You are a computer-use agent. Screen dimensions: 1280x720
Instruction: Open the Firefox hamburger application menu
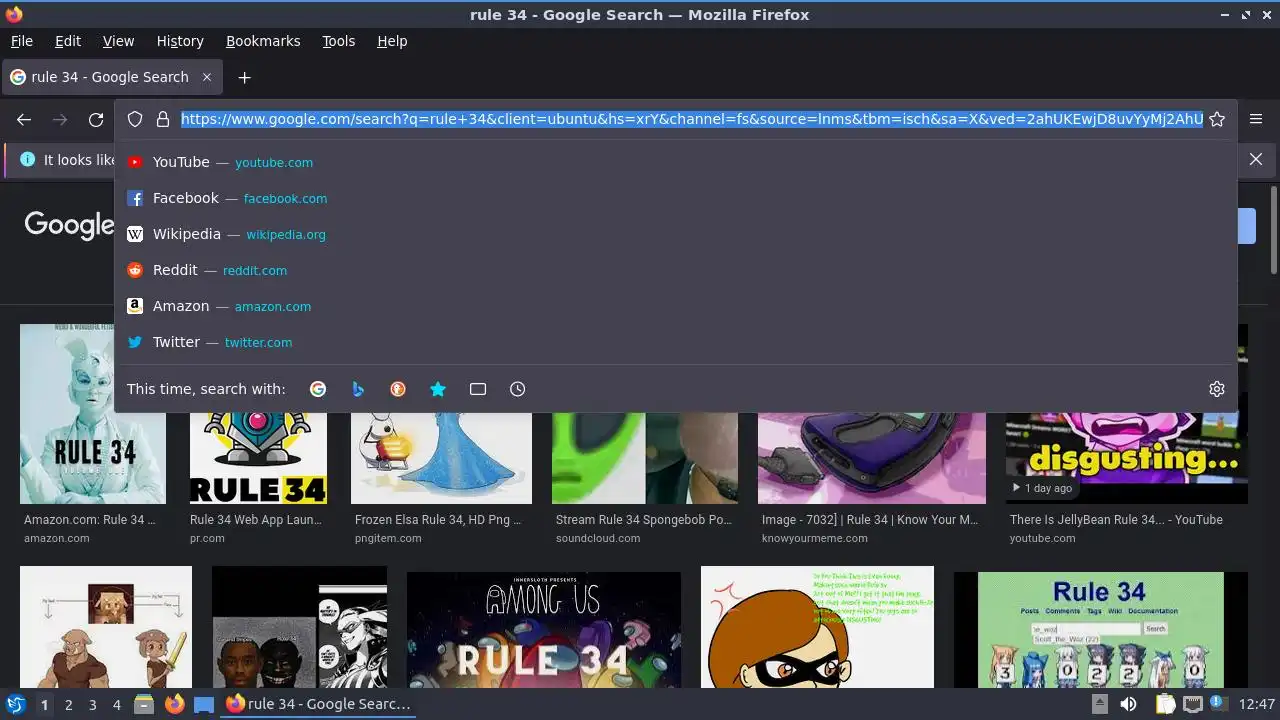(1256, 119)
